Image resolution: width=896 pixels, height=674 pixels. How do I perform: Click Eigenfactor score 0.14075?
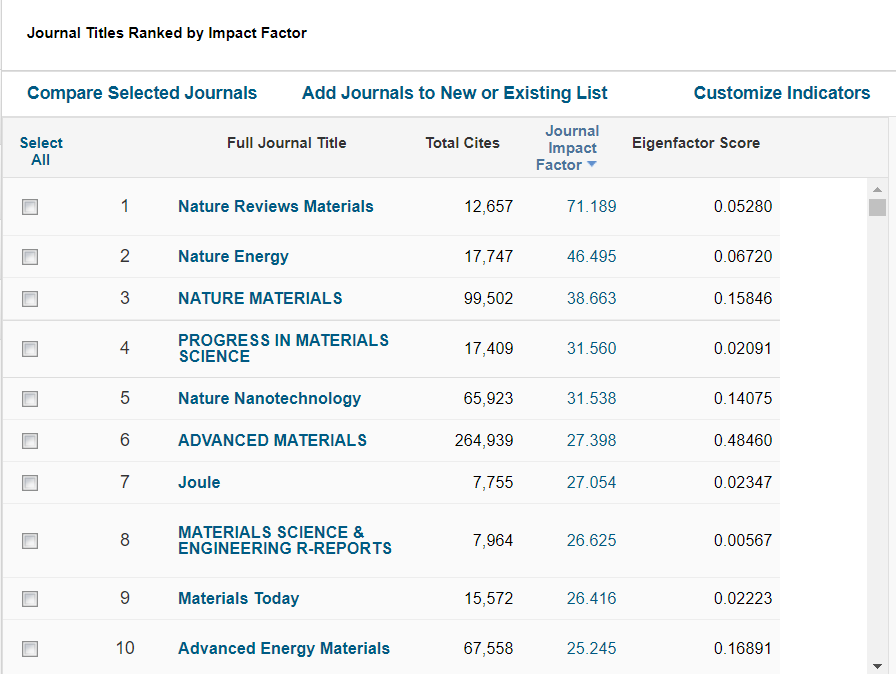pos(743,398)
